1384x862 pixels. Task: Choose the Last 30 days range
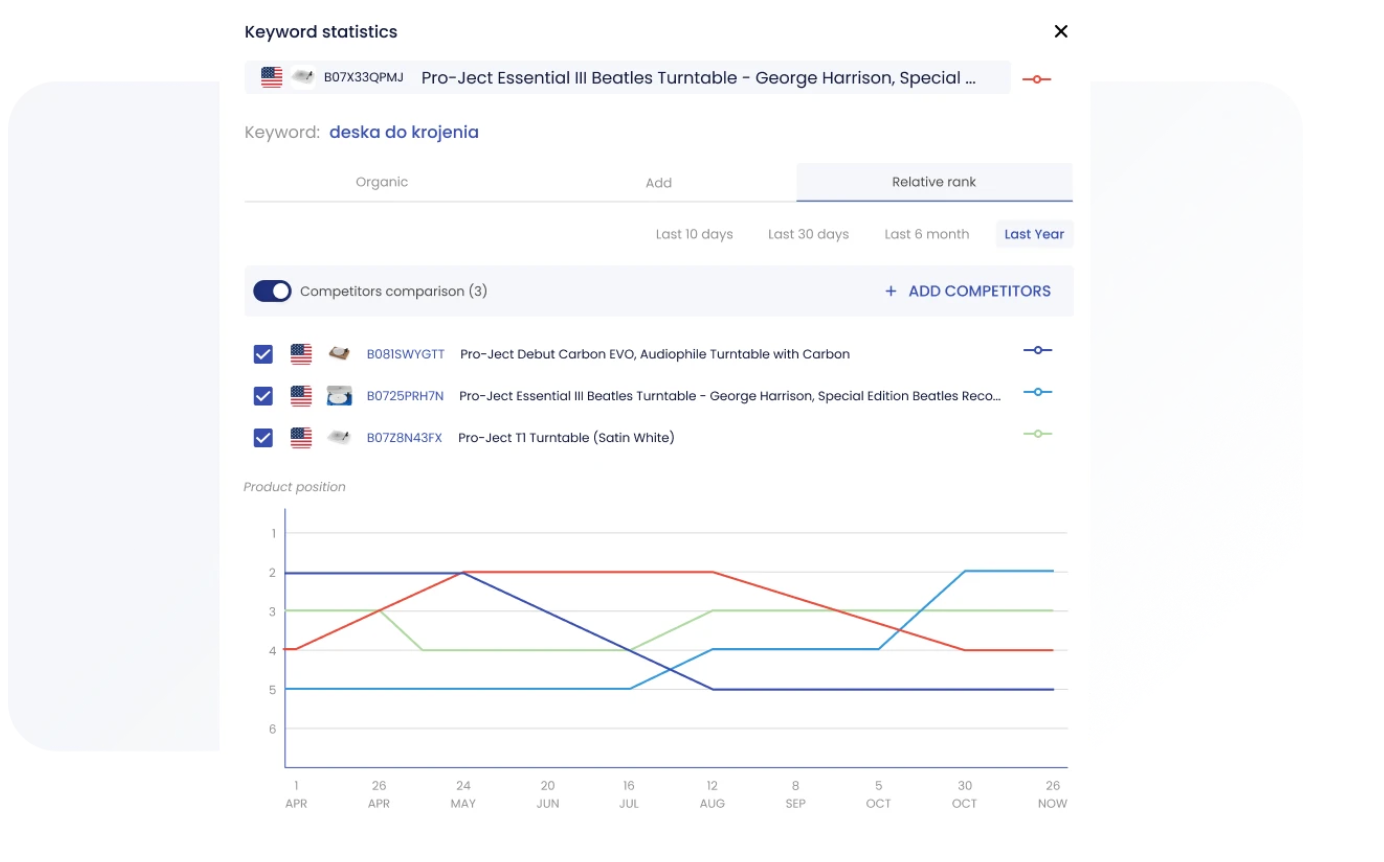[x=808, y=234]
